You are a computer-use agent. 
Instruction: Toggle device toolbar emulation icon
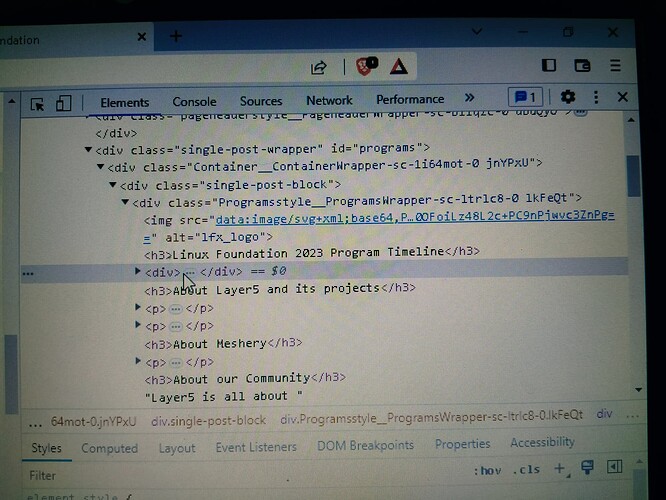click(63, 103)
